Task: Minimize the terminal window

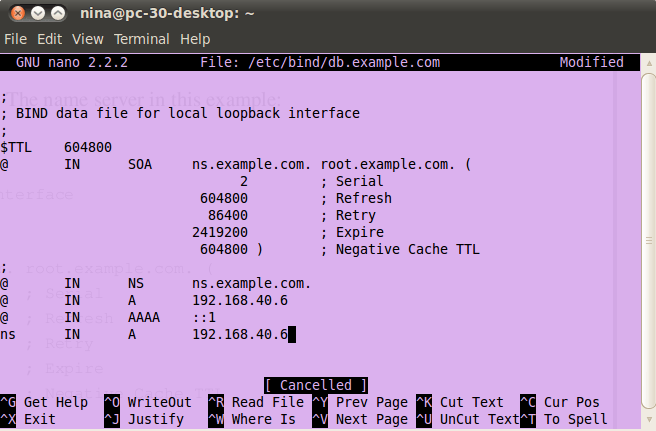Action: click(x=38, y=13)
